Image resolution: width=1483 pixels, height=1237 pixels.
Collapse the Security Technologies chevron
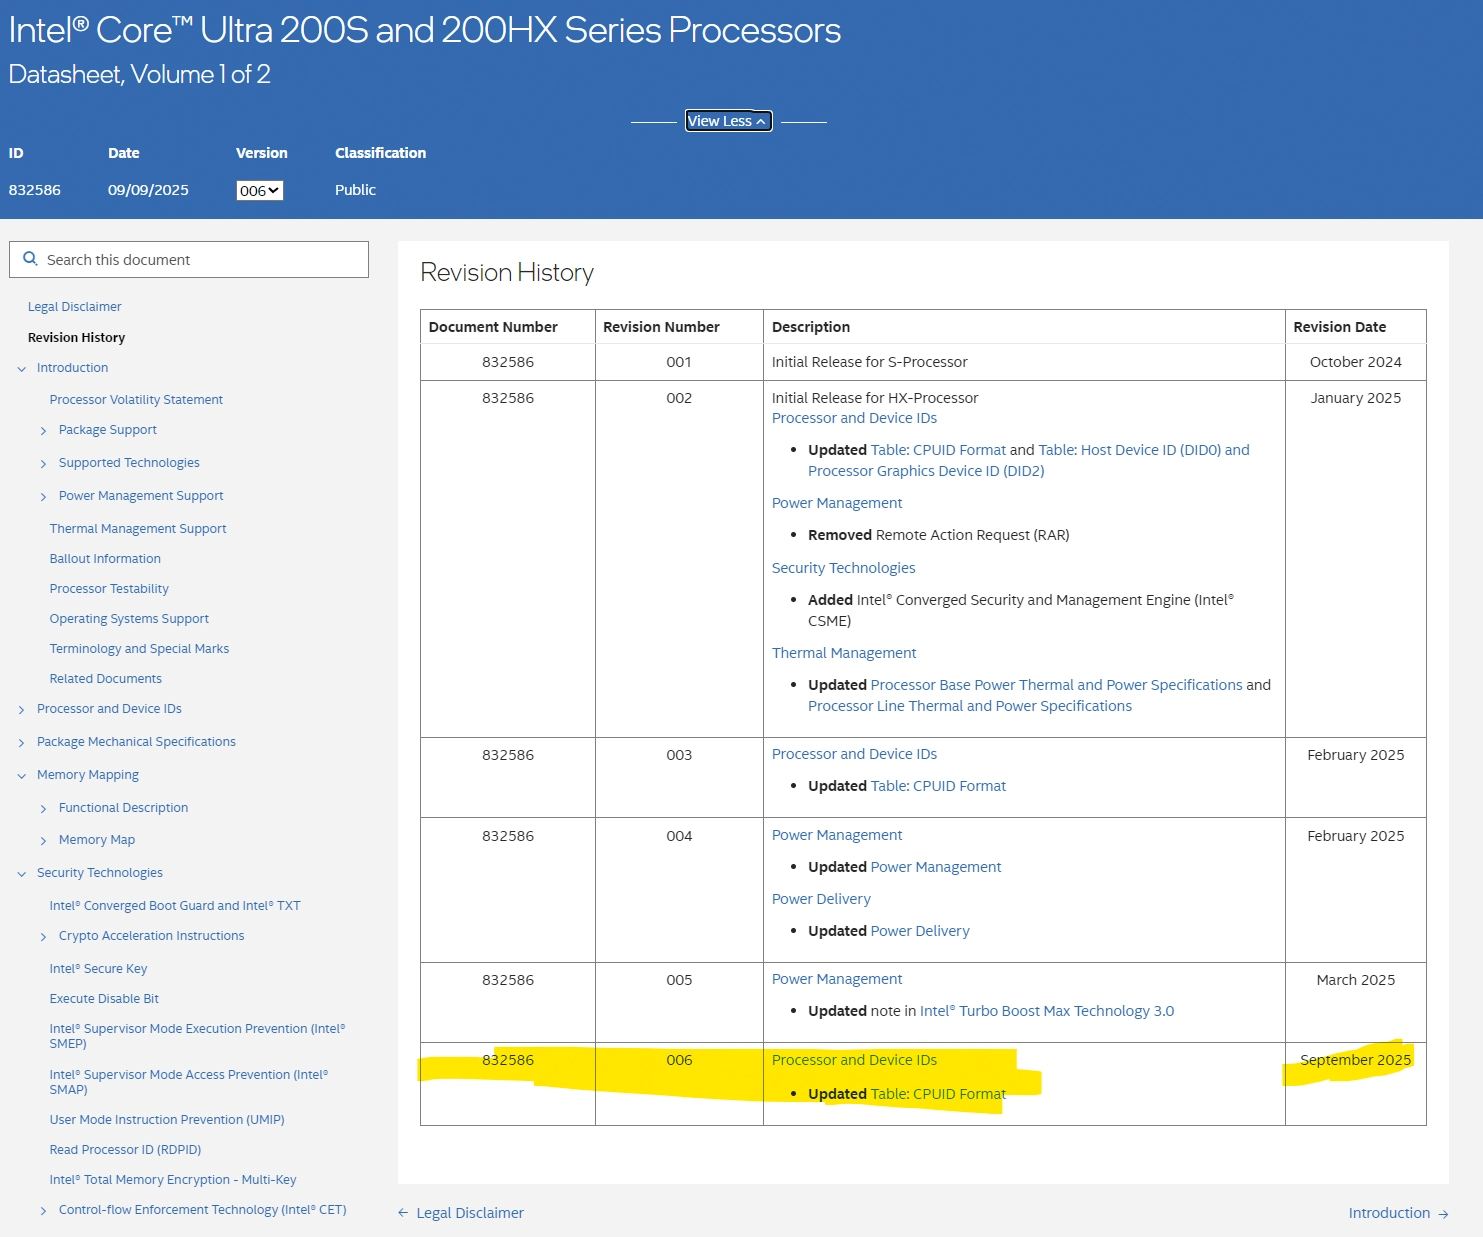coord(22,874)
